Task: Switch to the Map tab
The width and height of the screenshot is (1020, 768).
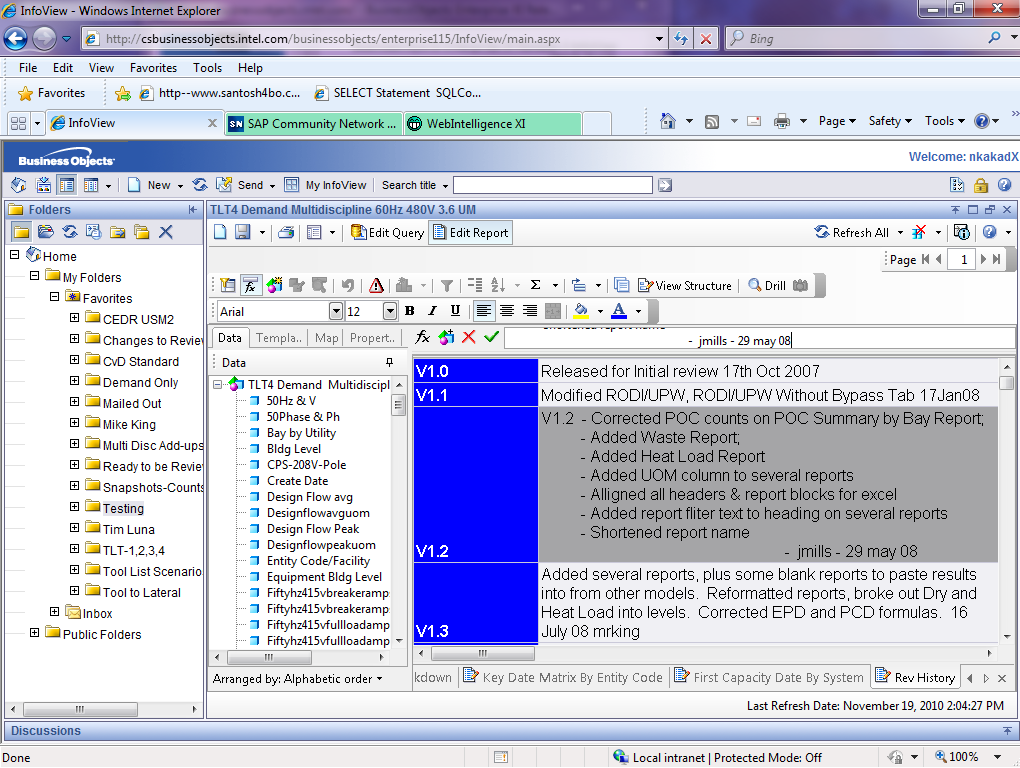Action: [326, 338]
